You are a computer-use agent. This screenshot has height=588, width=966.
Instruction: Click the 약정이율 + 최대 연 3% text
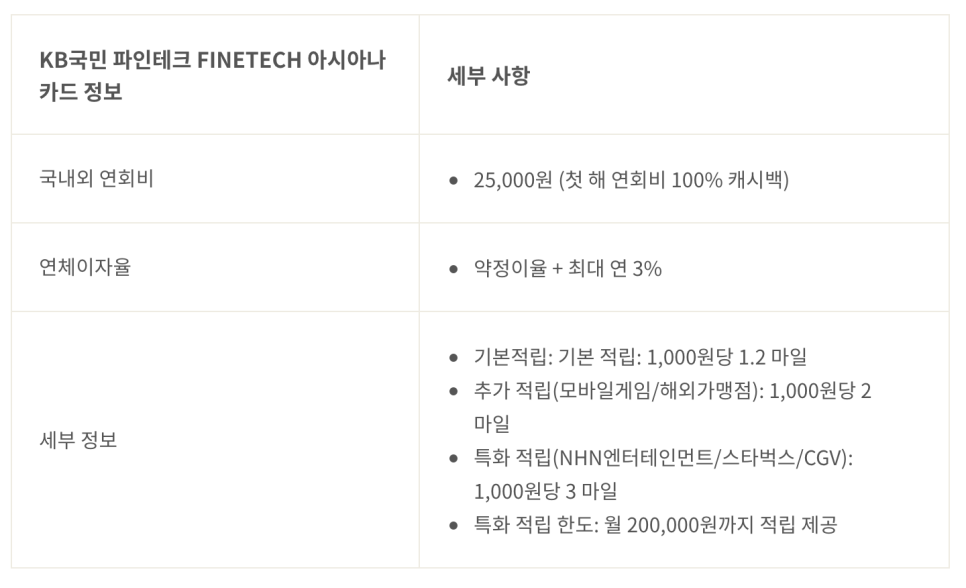point(567,268)
